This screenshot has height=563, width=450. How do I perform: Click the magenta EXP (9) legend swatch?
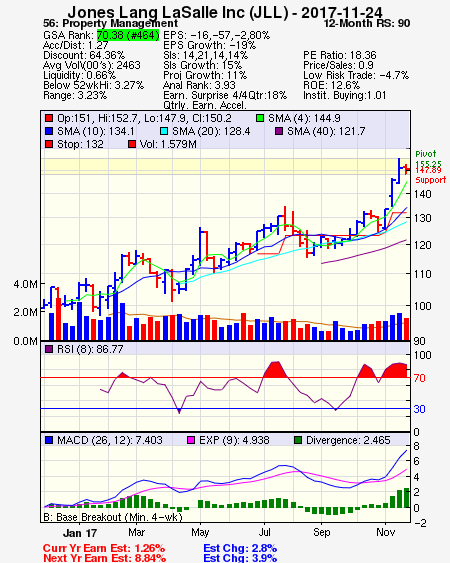(x=191, y=440)
